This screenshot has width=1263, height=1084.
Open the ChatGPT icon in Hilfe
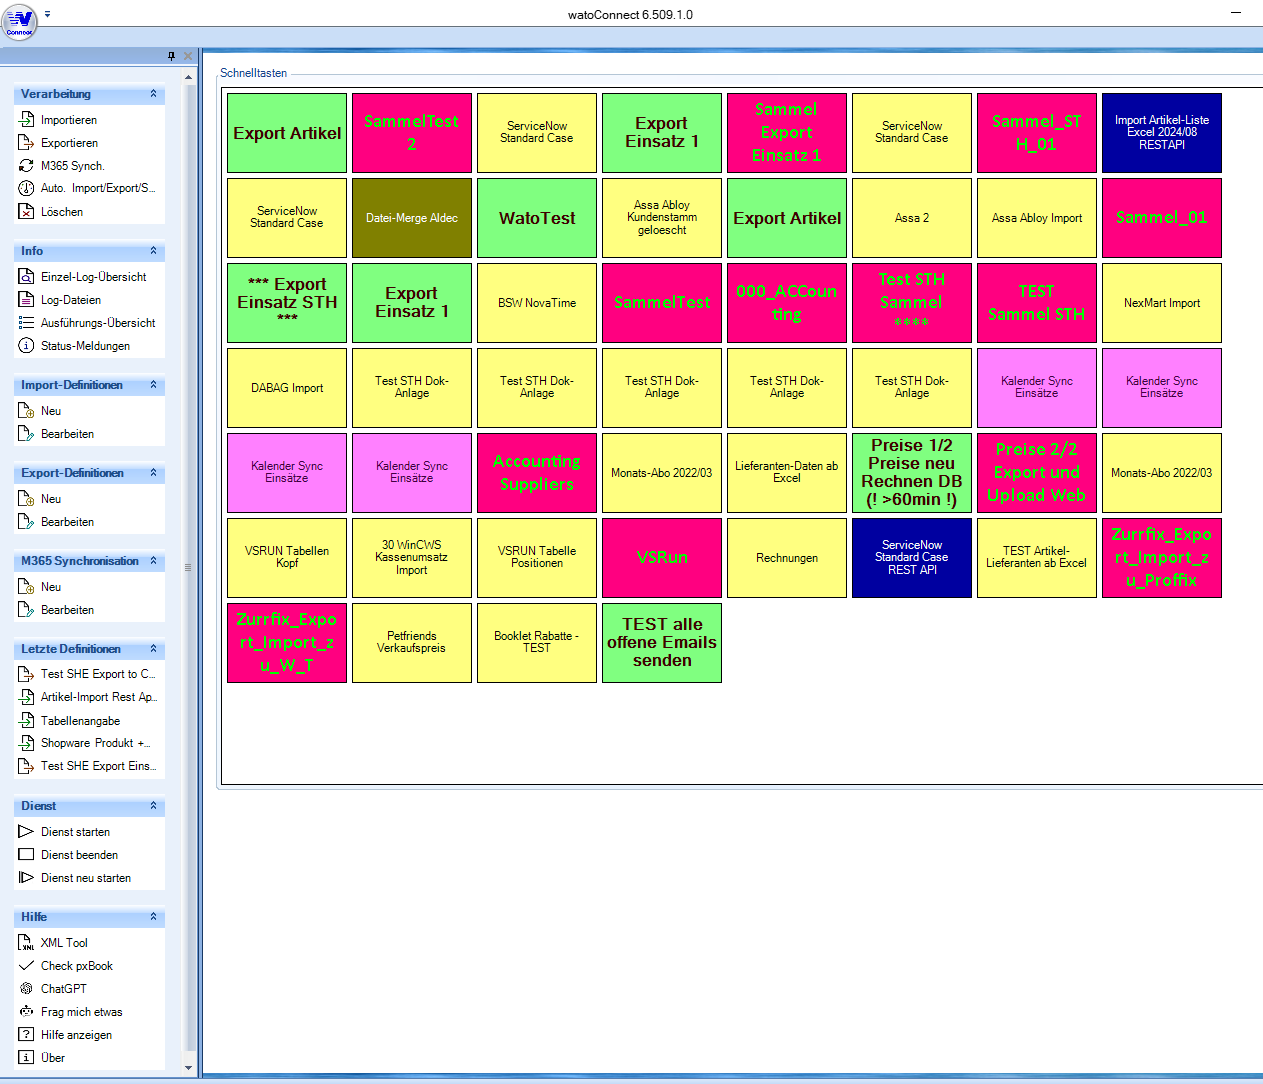coord(27,989)
